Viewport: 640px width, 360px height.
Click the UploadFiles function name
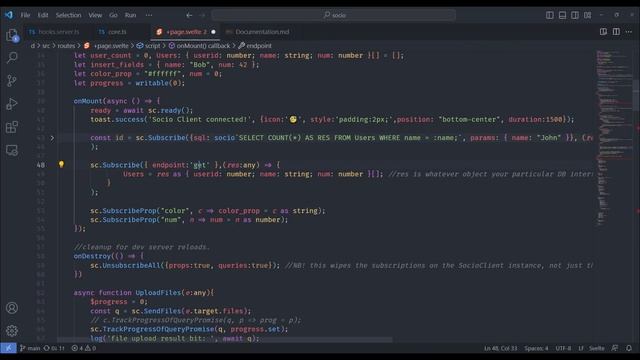coord(158,293)
